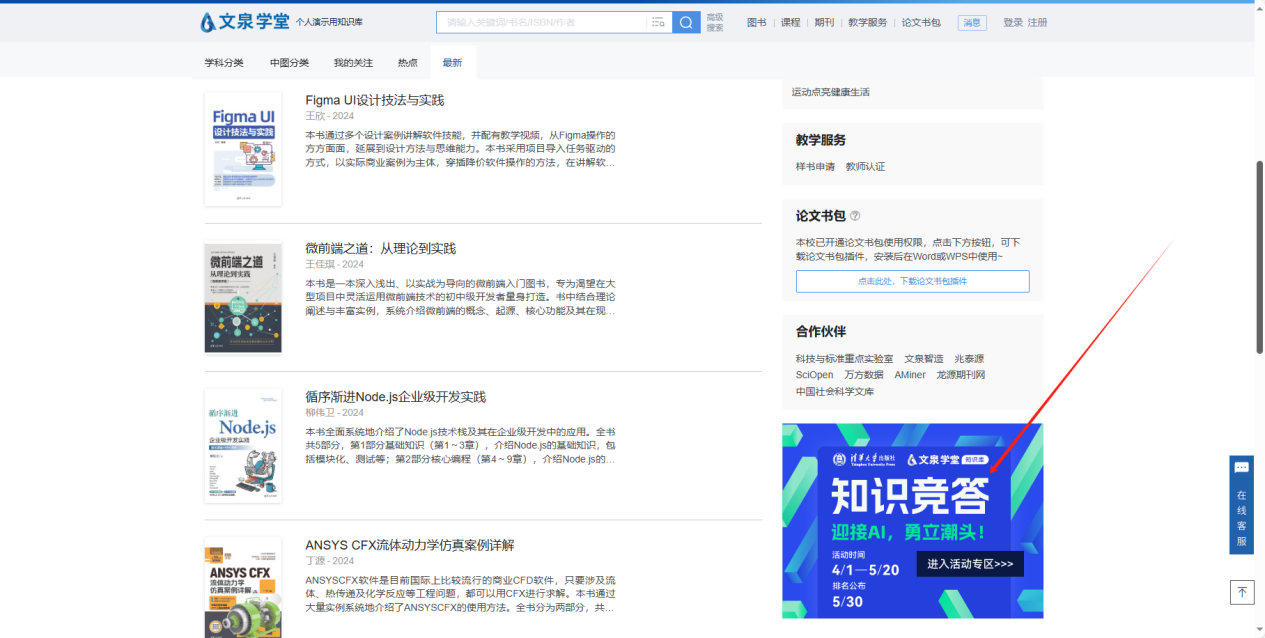The height and width of the screenshot is (638, 1265).
Task: Click the back-to-top arrow icon
Action: coord(1242,592)
